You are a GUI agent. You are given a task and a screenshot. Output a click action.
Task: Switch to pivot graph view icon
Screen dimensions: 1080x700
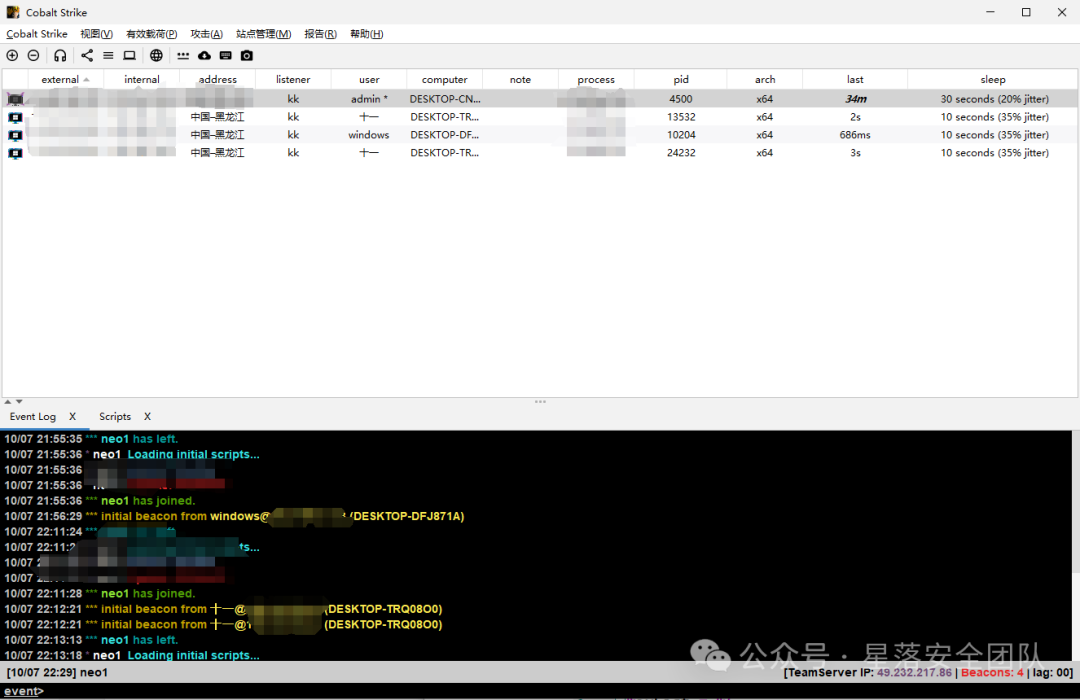coord(87,55)
